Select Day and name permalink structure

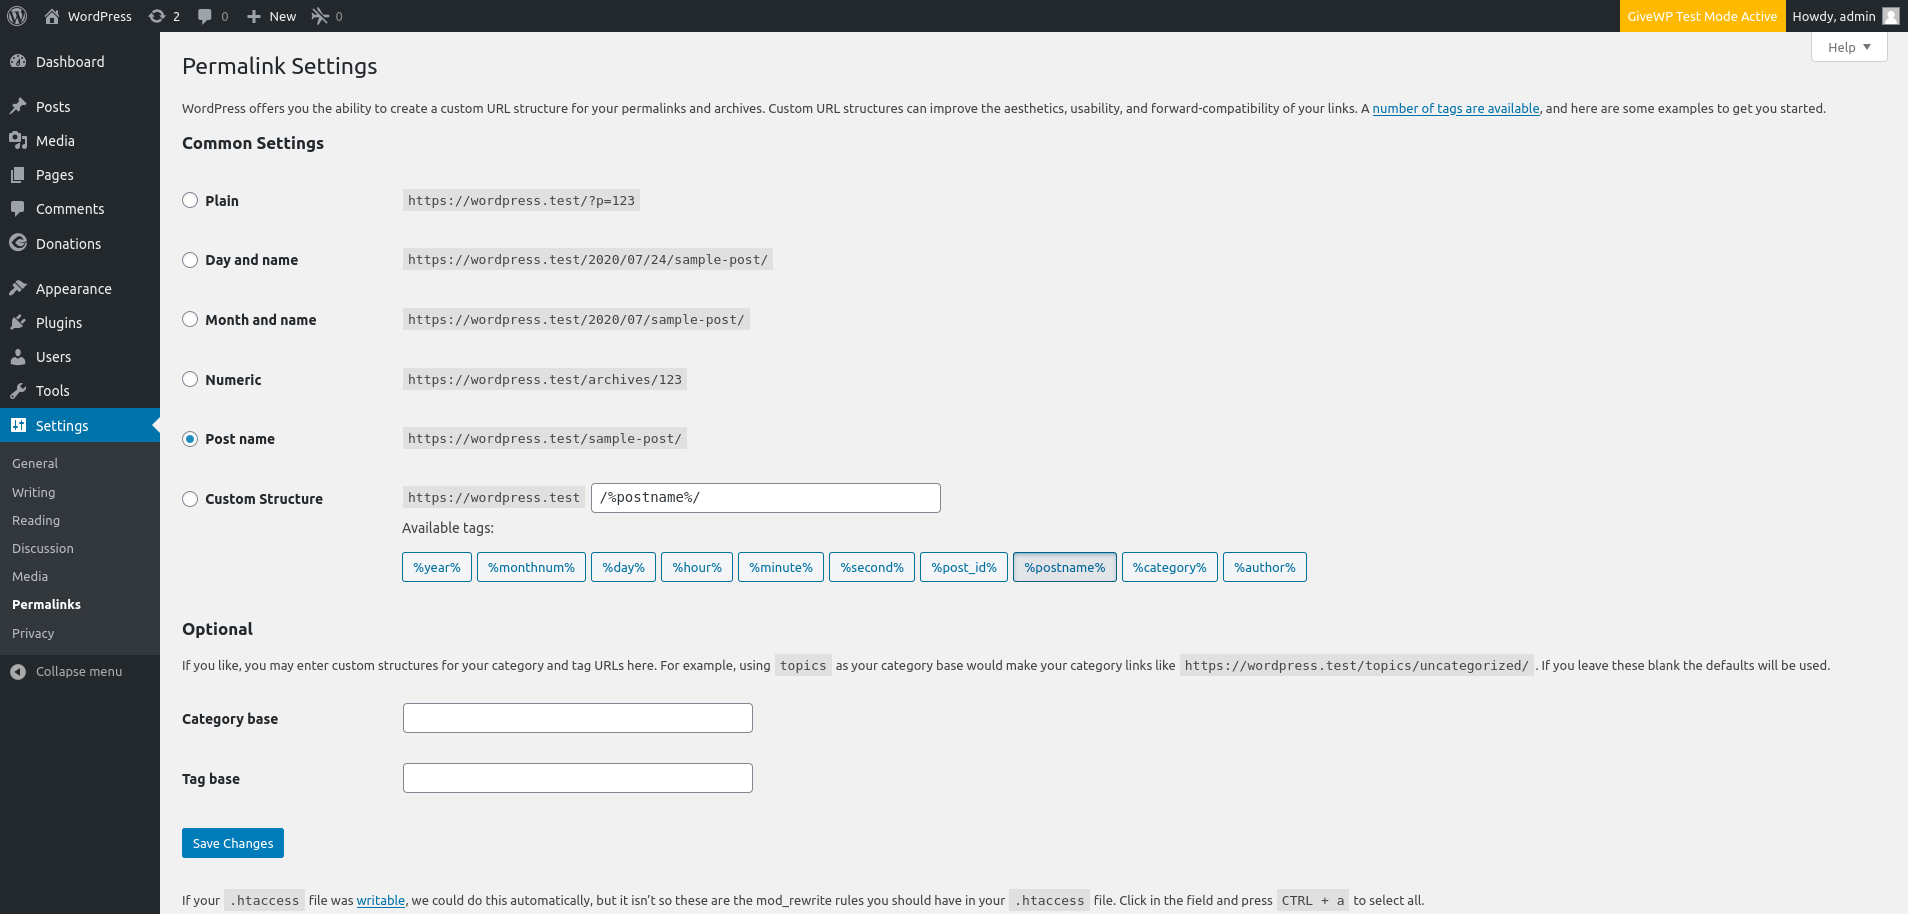pyautogui.click(x=190, y=260)
